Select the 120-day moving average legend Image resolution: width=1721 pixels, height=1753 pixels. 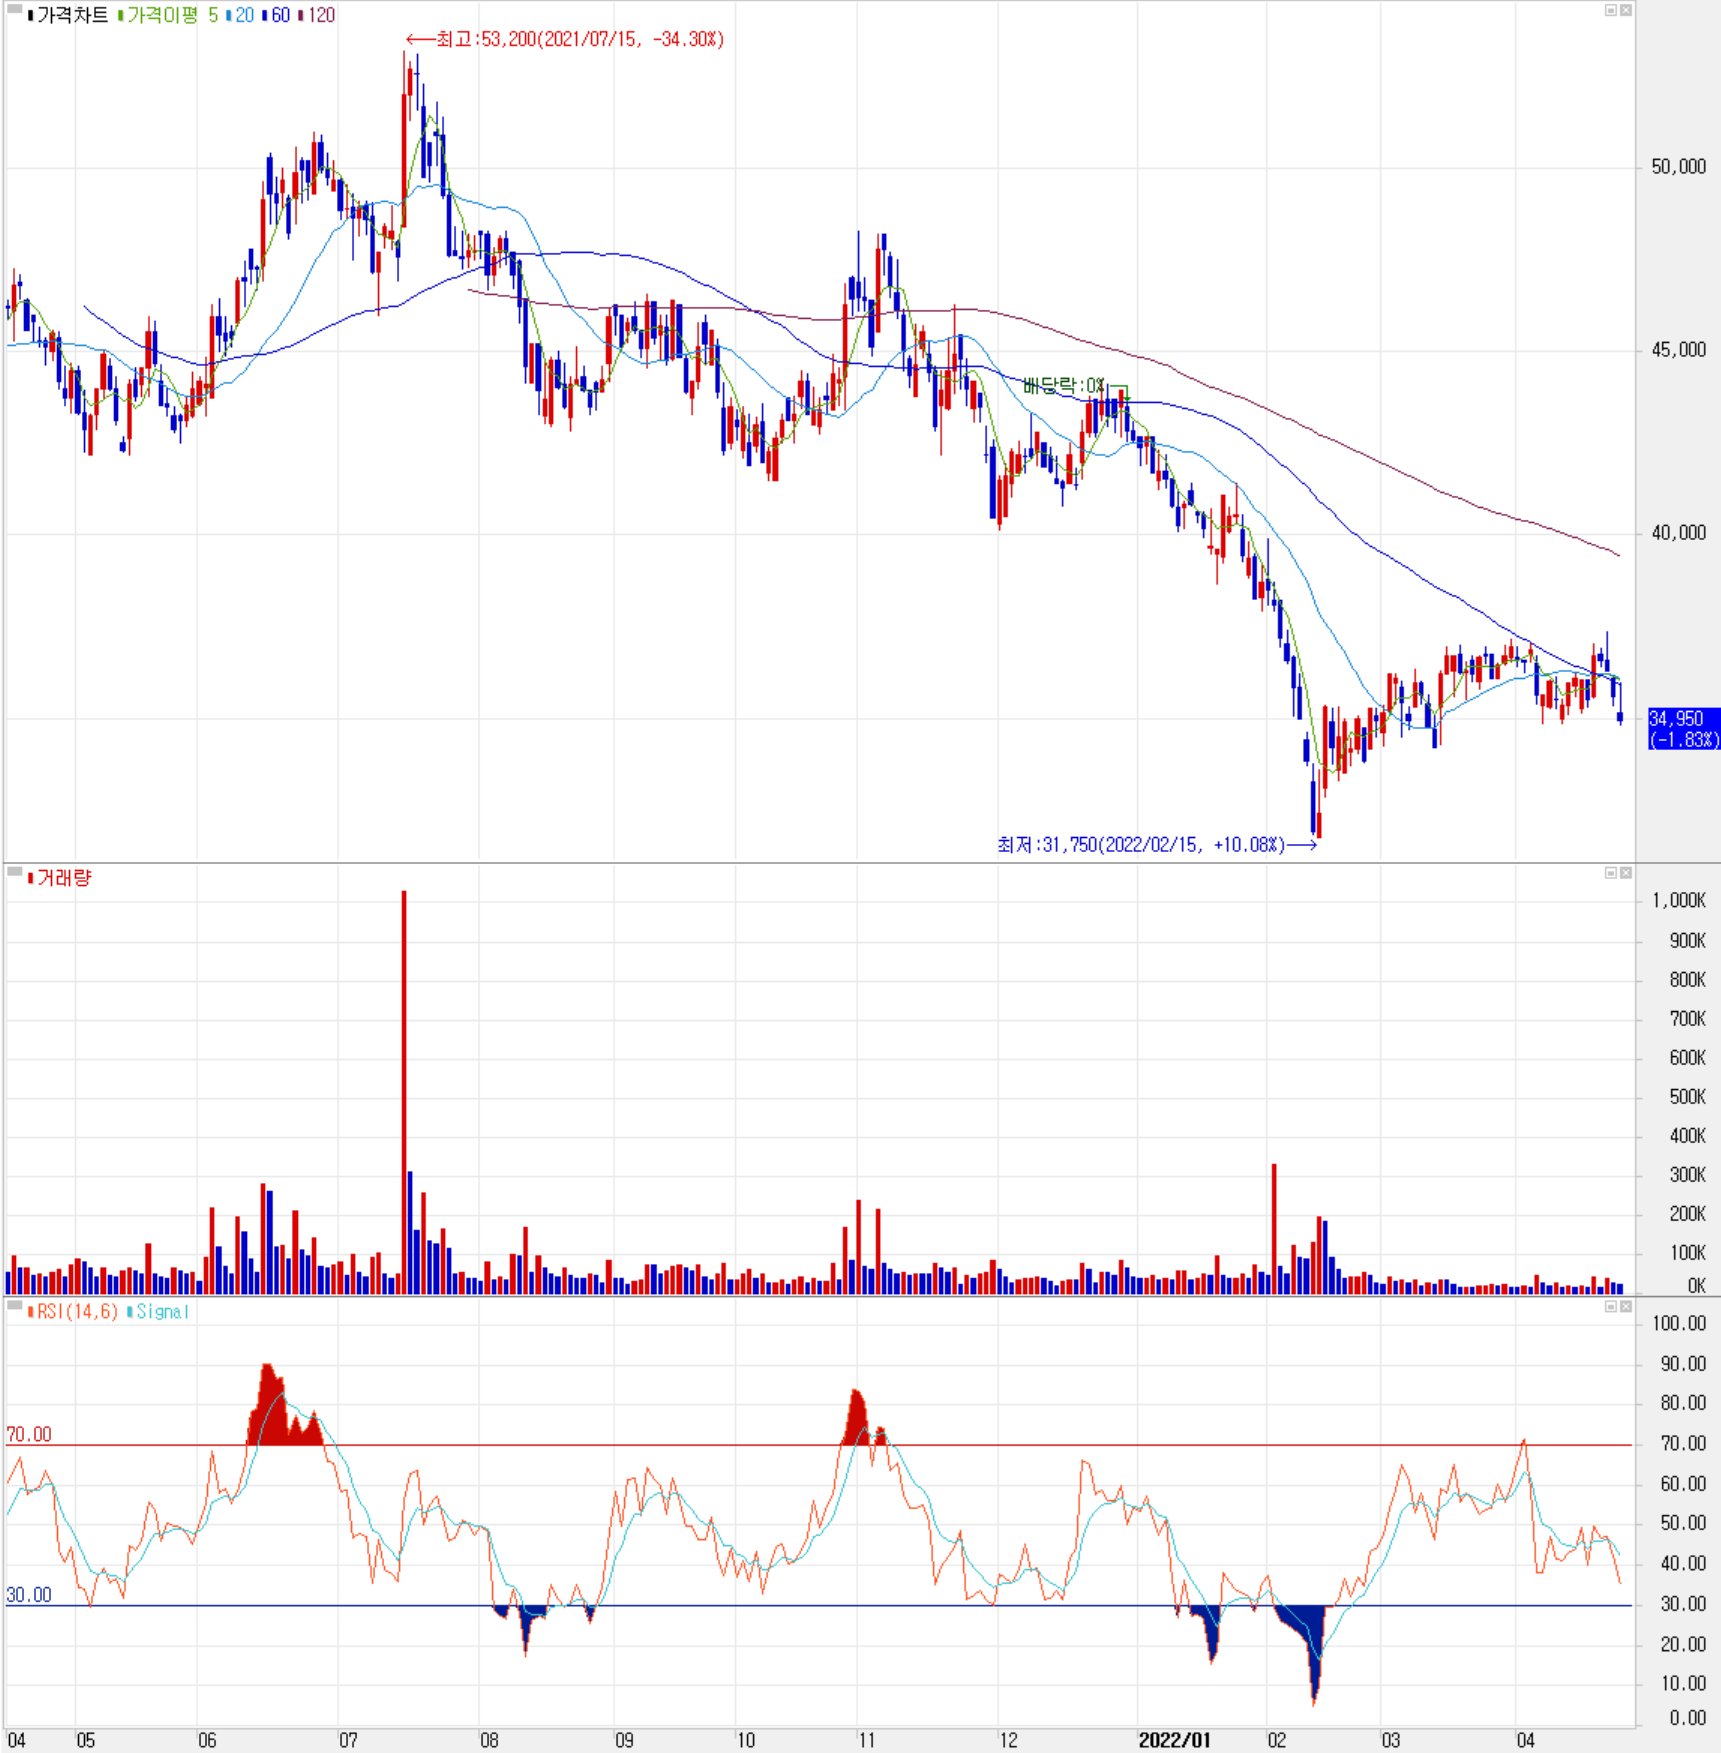point(321,15)
